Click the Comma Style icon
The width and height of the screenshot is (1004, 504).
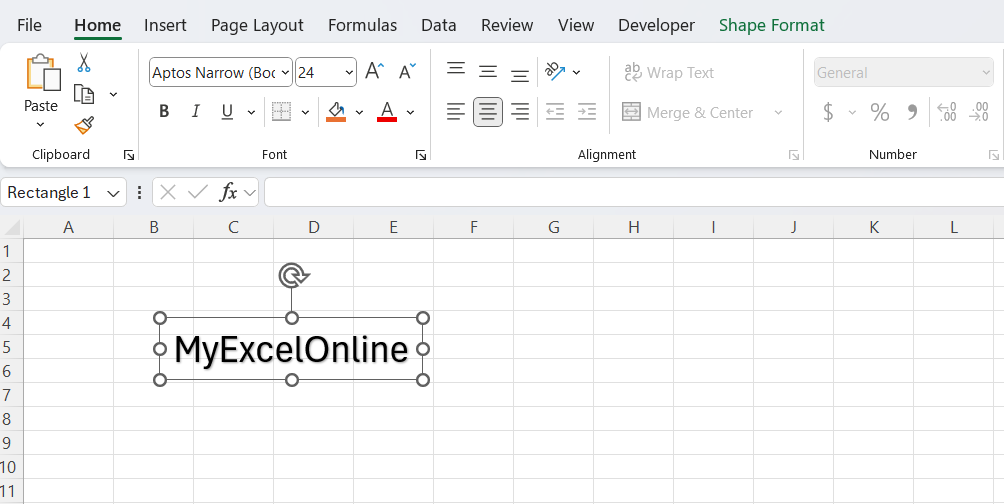click(x=912, y=112)
